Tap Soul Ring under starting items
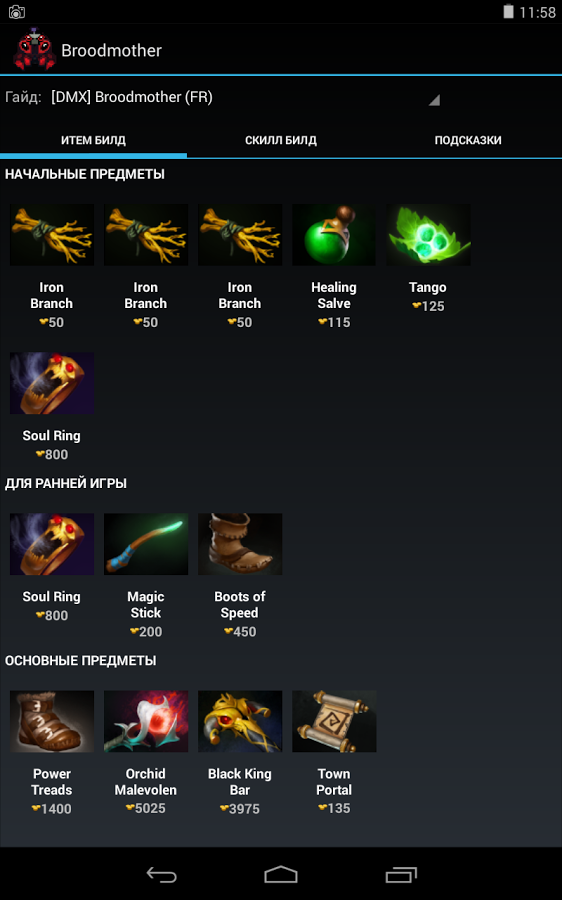This screenshot has width=562, height=900. click(52, 383)
